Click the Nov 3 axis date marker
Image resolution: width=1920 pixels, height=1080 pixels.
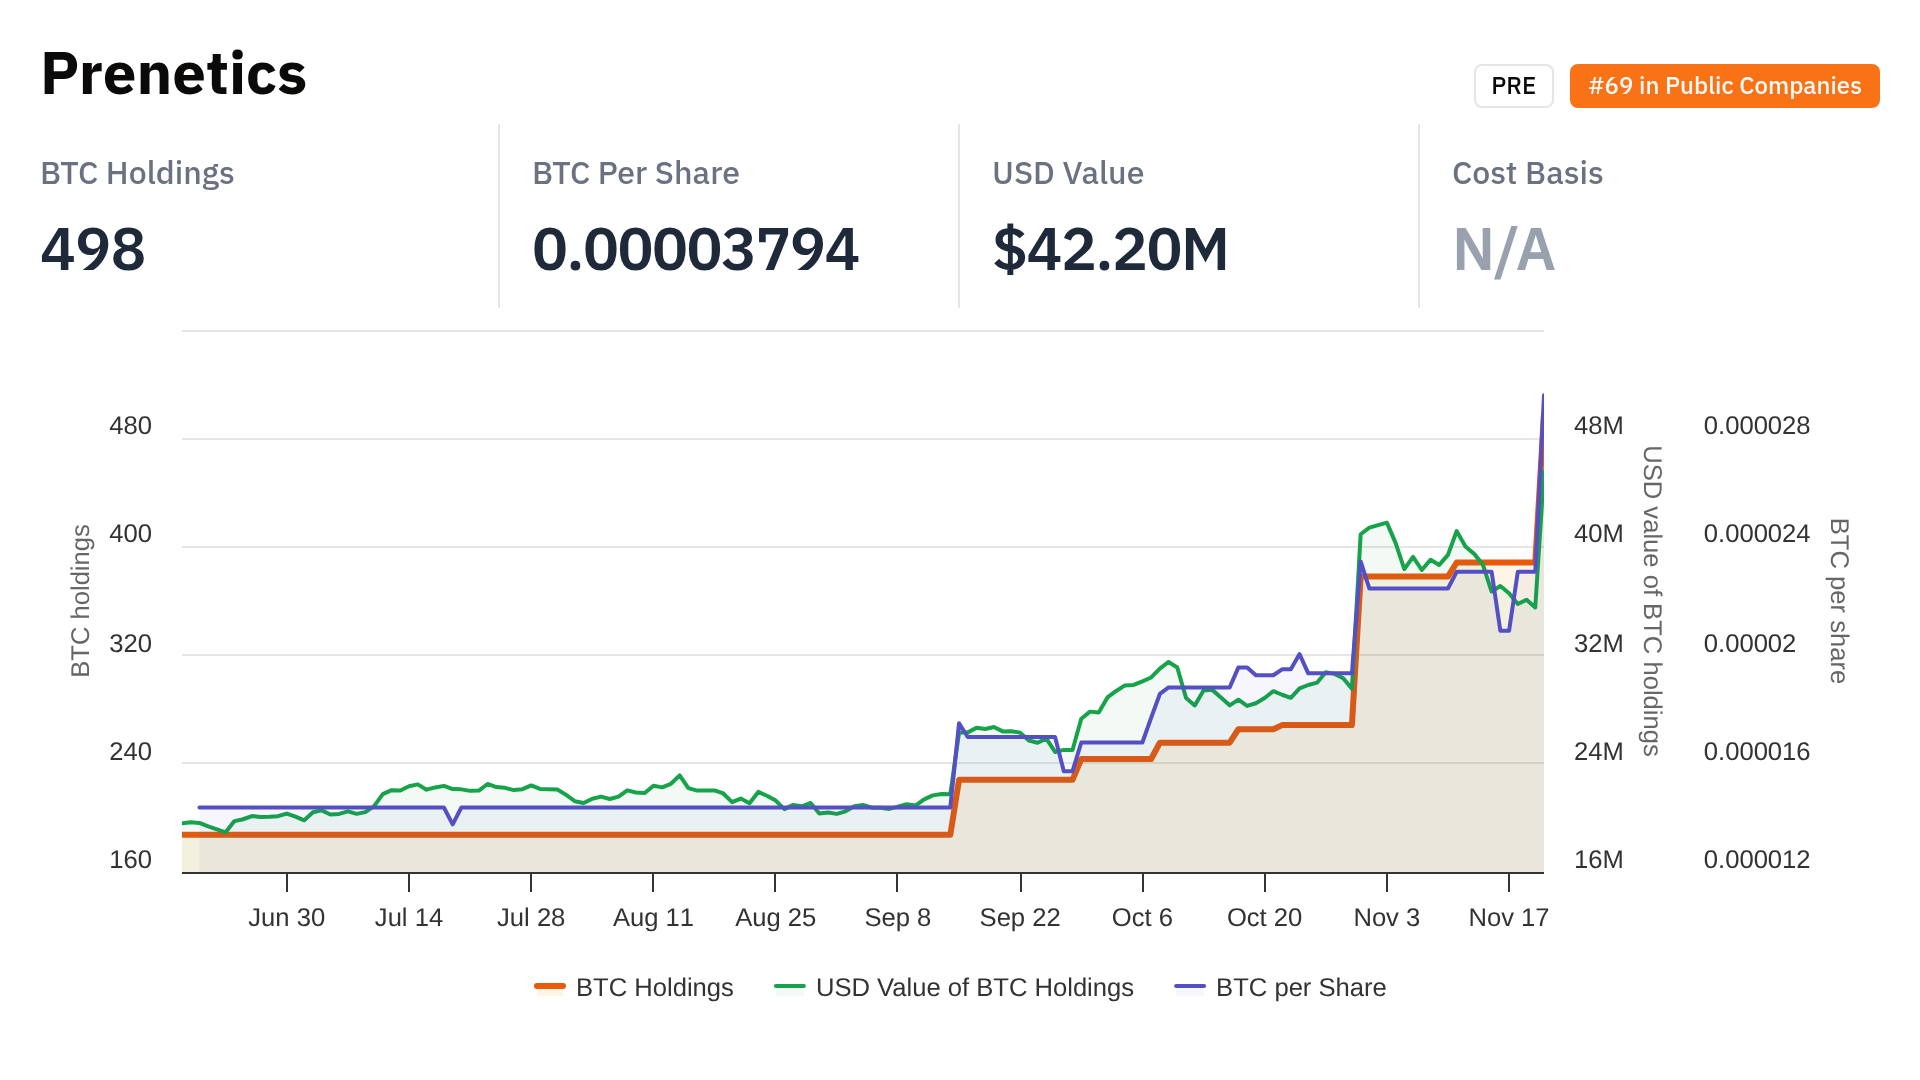pyautogui.click(x=1386, y=917)
